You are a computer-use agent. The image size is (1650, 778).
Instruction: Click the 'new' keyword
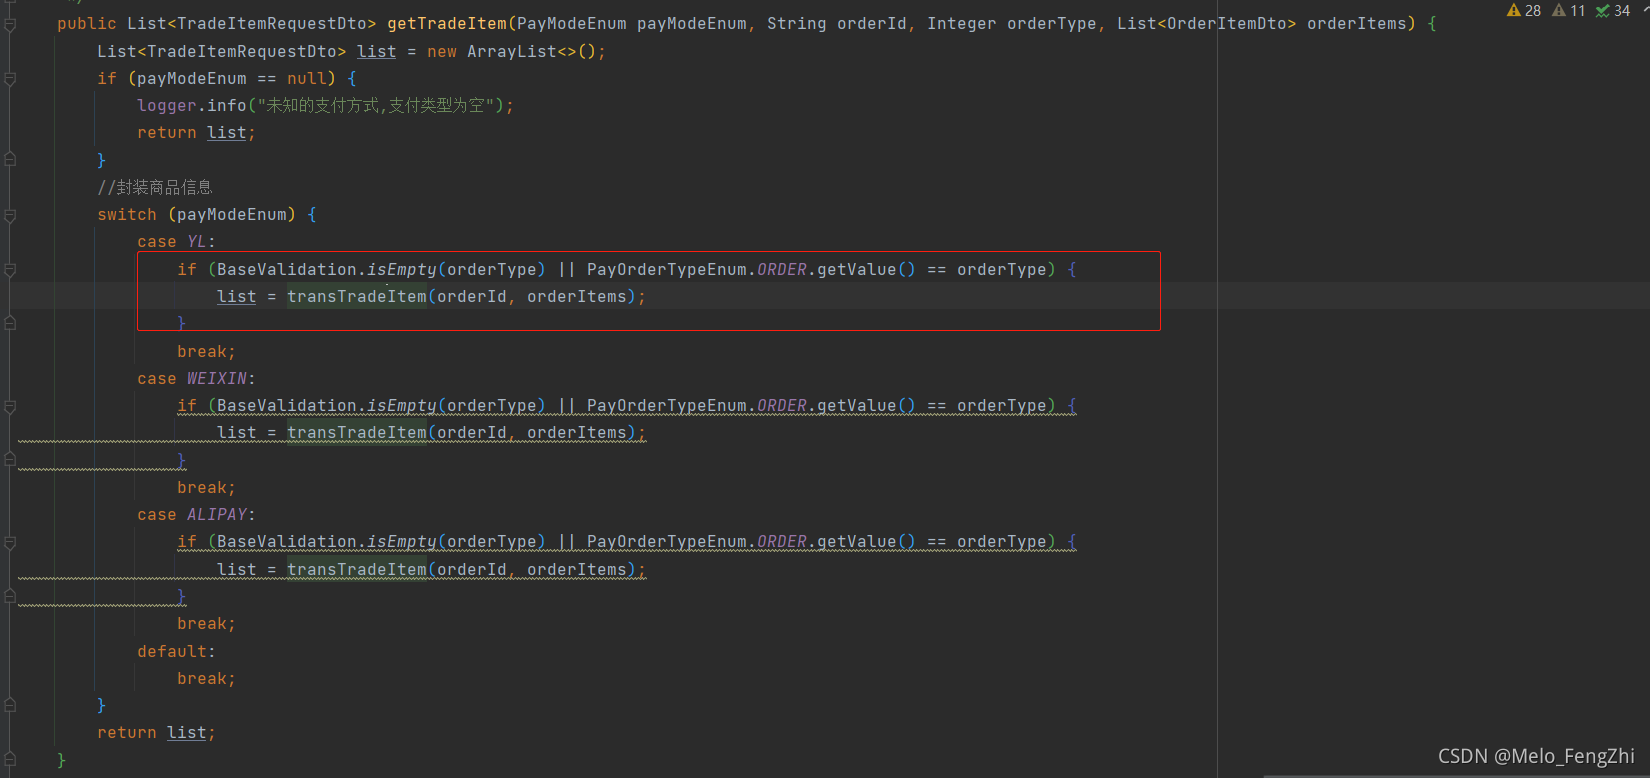(x=442, y=51)
